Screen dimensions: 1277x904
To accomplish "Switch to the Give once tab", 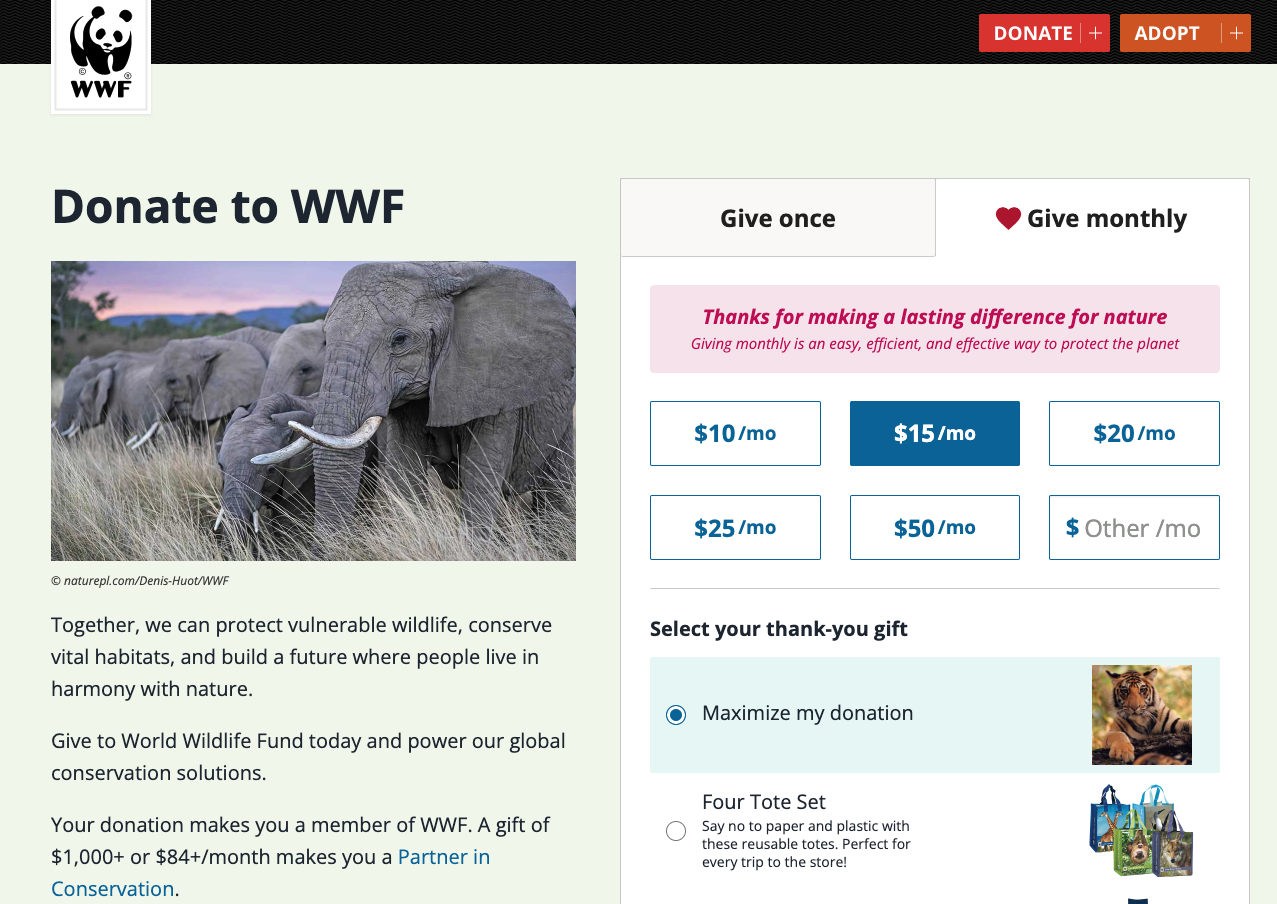I will pos(778,217).
